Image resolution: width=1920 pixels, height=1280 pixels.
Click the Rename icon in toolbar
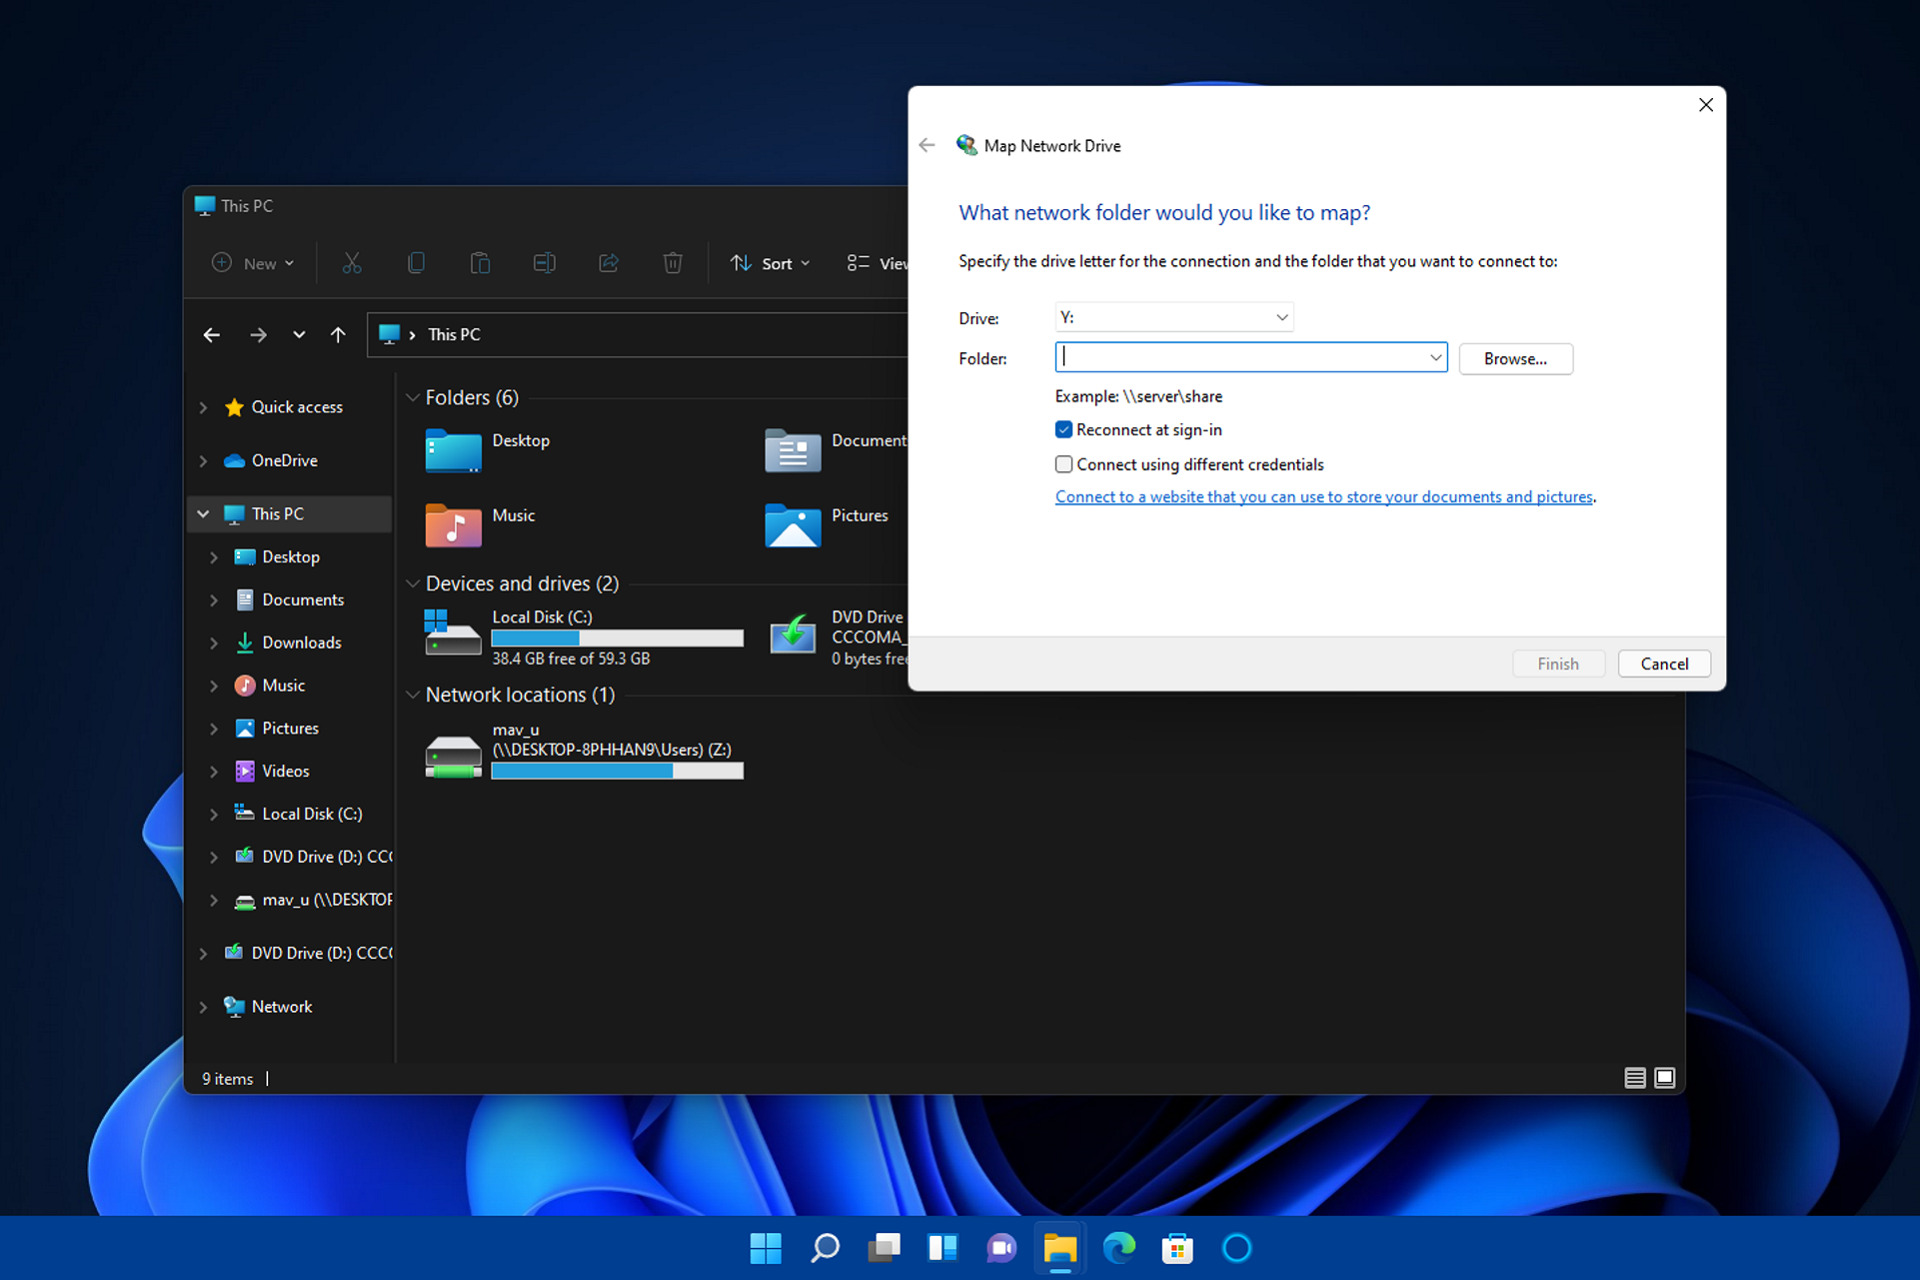pyautogui.click(x=544, y=263)
